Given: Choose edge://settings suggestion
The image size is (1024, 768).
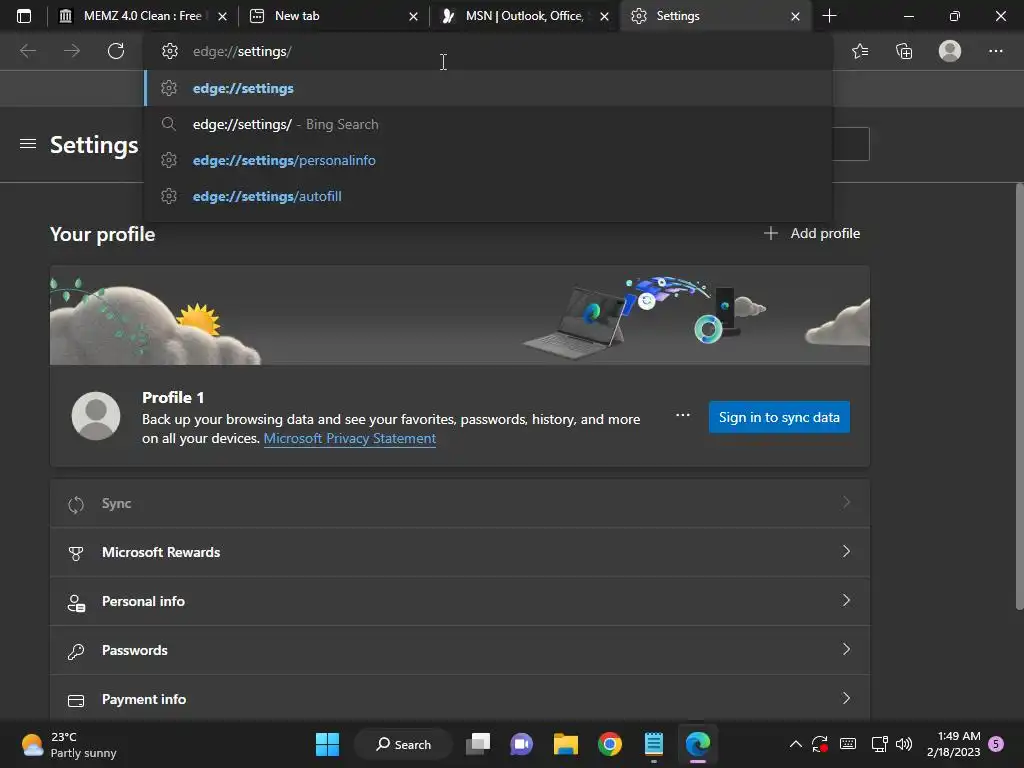Looking at the screenshot, I should [x=488, y=88].
